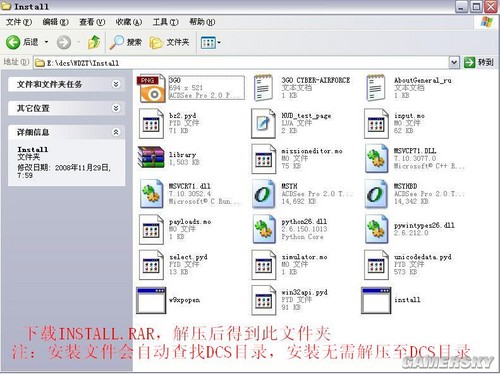The width and height of the screenshot is (500, 374).
Task: Select the library RAR archive icon
Action: (151, 157)
